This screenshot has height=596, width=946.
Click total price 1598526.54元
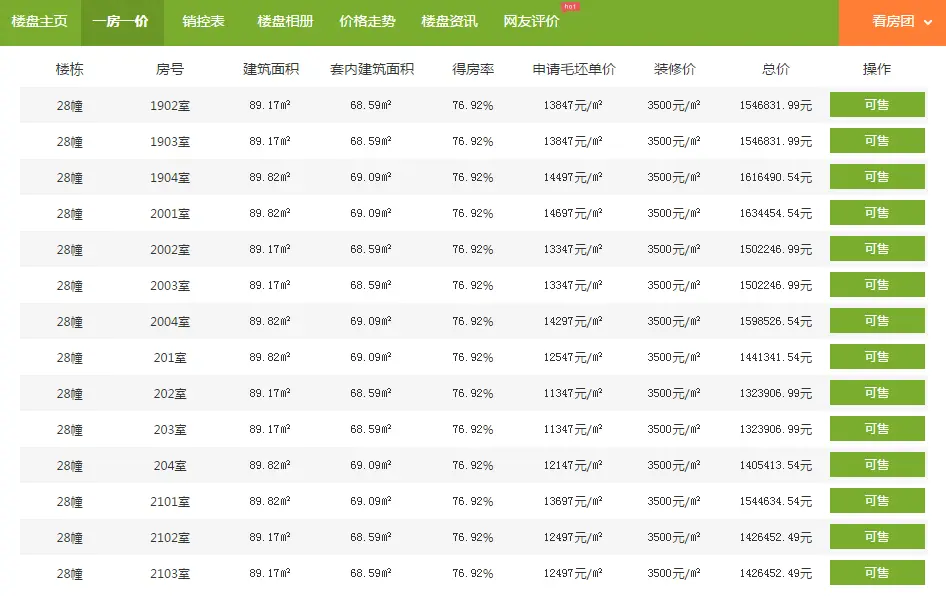776,322
